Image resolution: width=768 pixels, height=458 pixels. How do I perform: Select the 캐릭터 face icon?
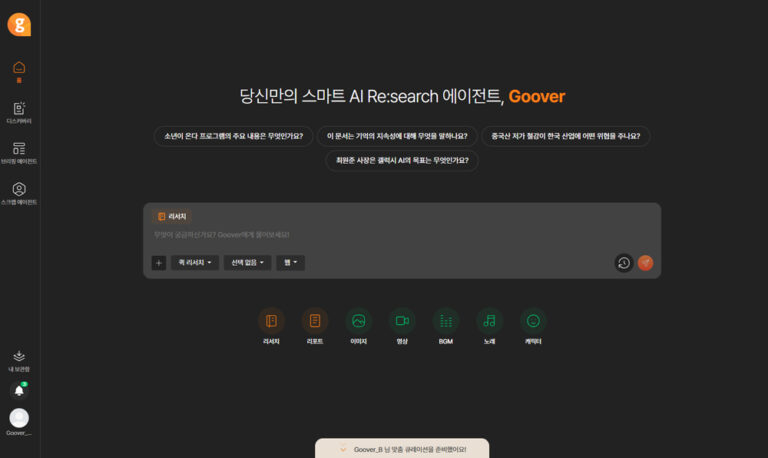pyautogui.click(x=533, y=321)
